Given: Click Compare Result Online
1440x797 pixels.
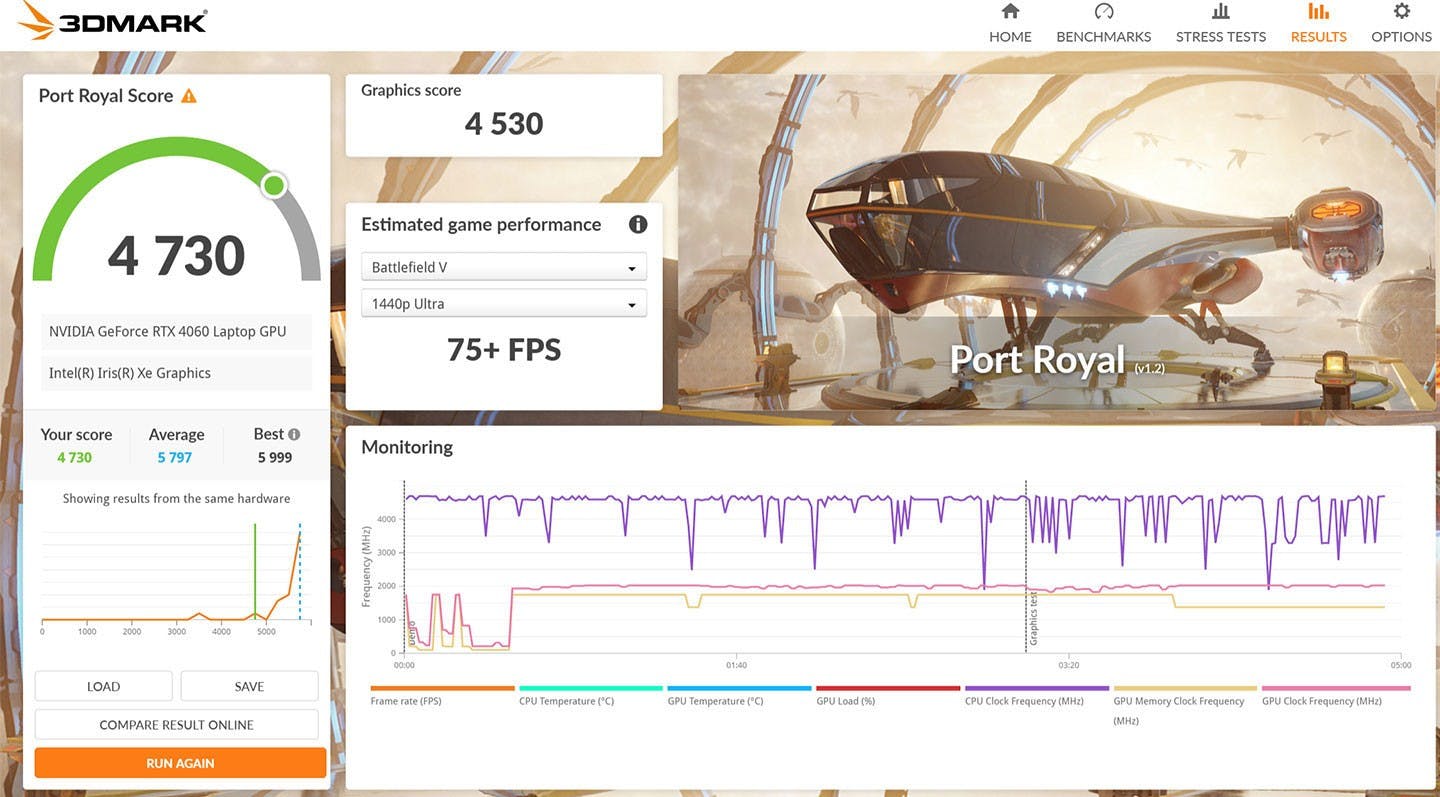Looking at the screenshot, I should [x=176, y=725].
